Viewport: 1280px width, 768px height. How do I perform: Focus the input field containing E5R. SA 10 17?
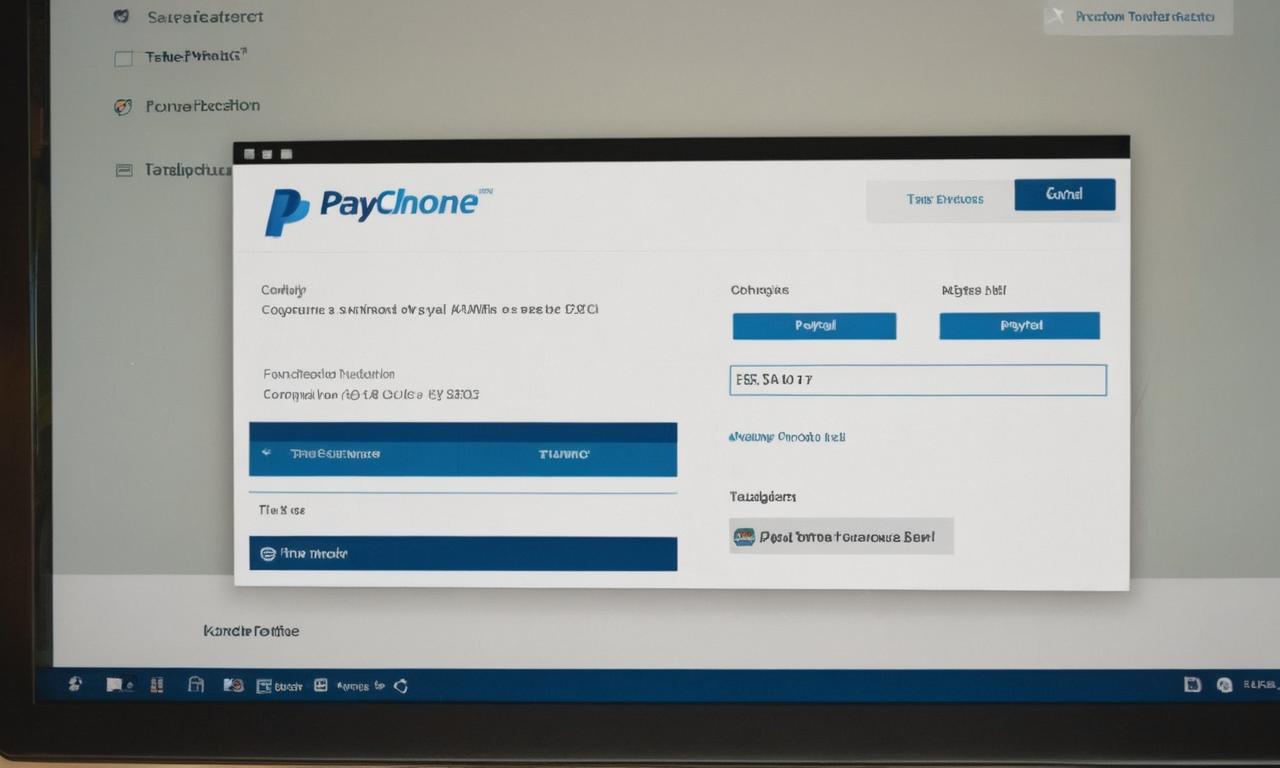click(918, 380)
